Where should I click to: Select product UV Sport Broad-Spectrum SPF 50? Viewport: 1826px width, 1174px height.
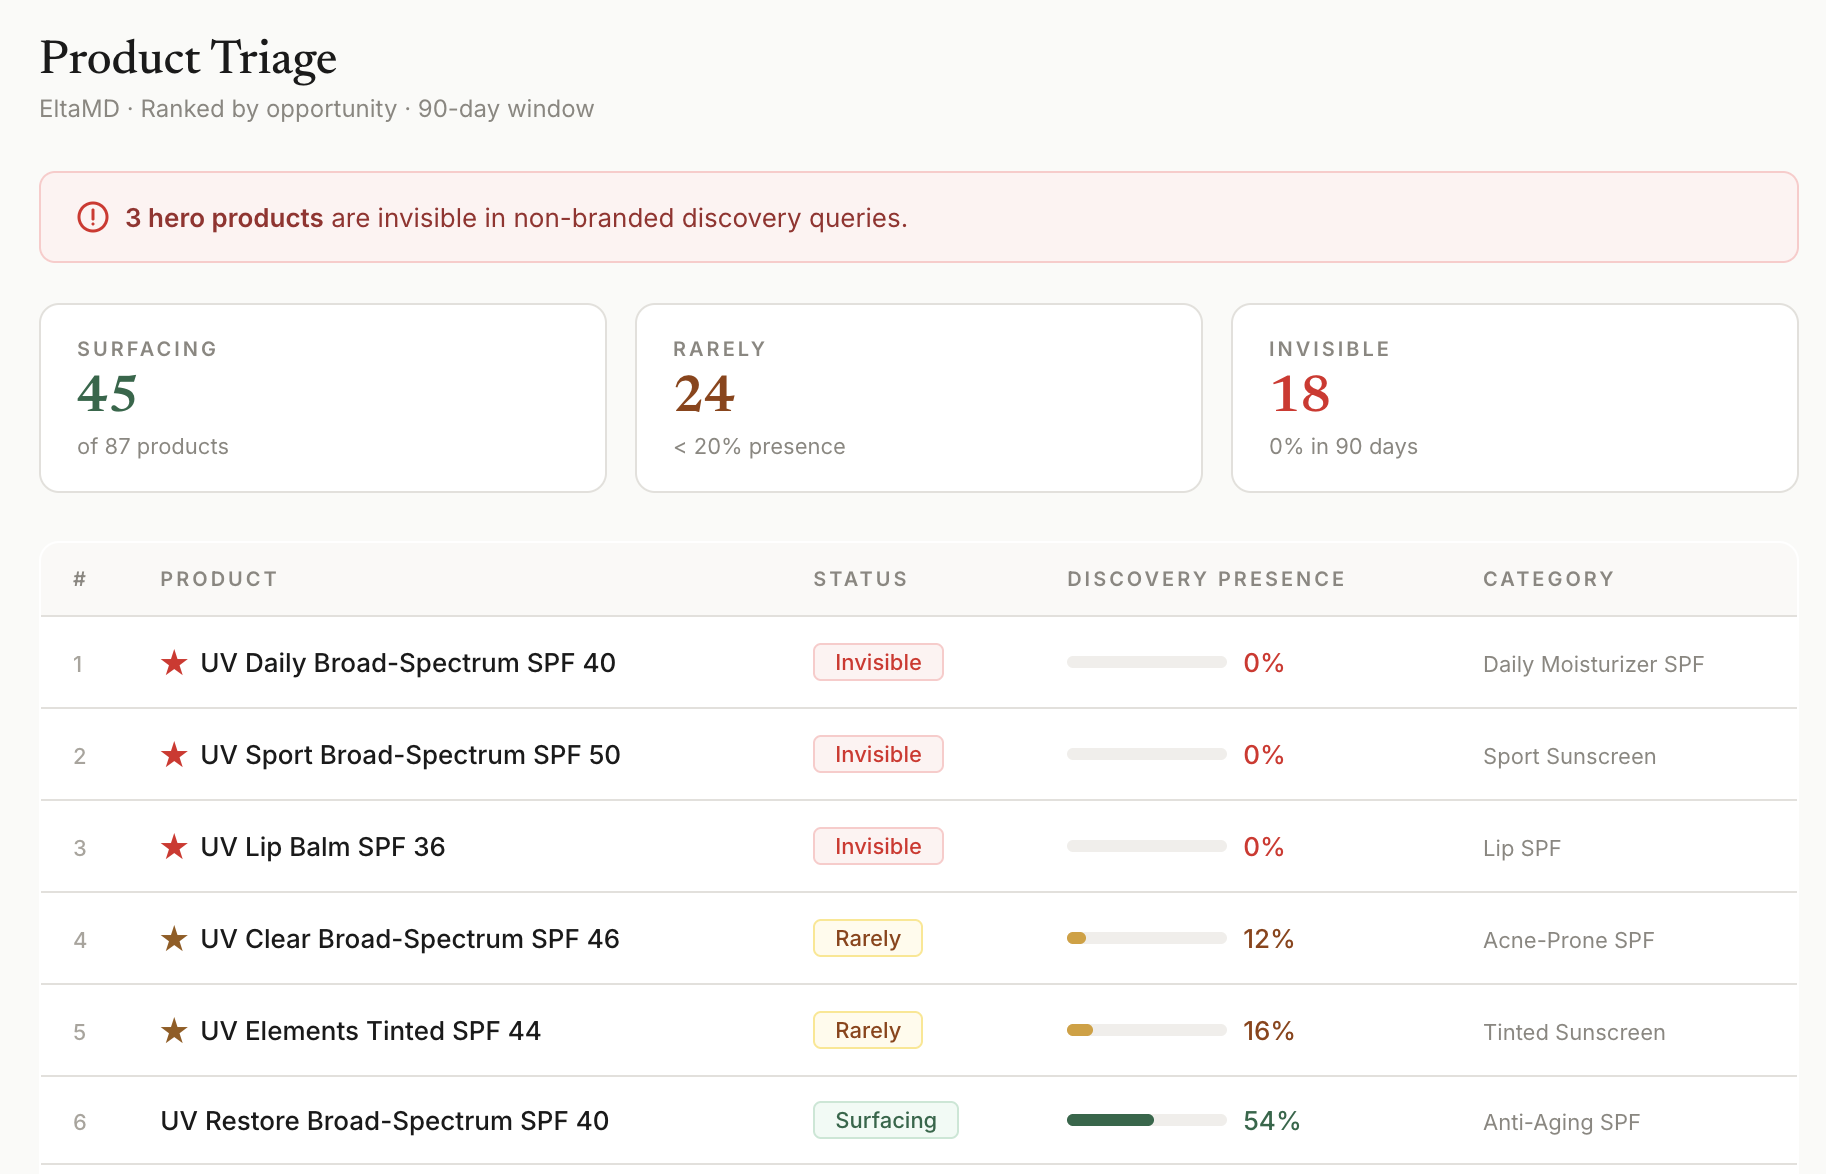[x=410, y=755]
